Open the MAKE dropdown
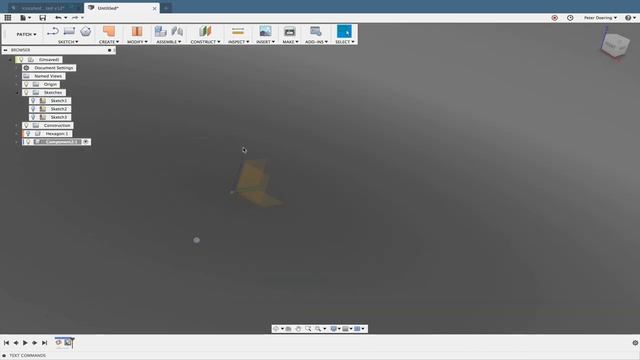Screen dimensions: 640x360 (x=290, y=42)
